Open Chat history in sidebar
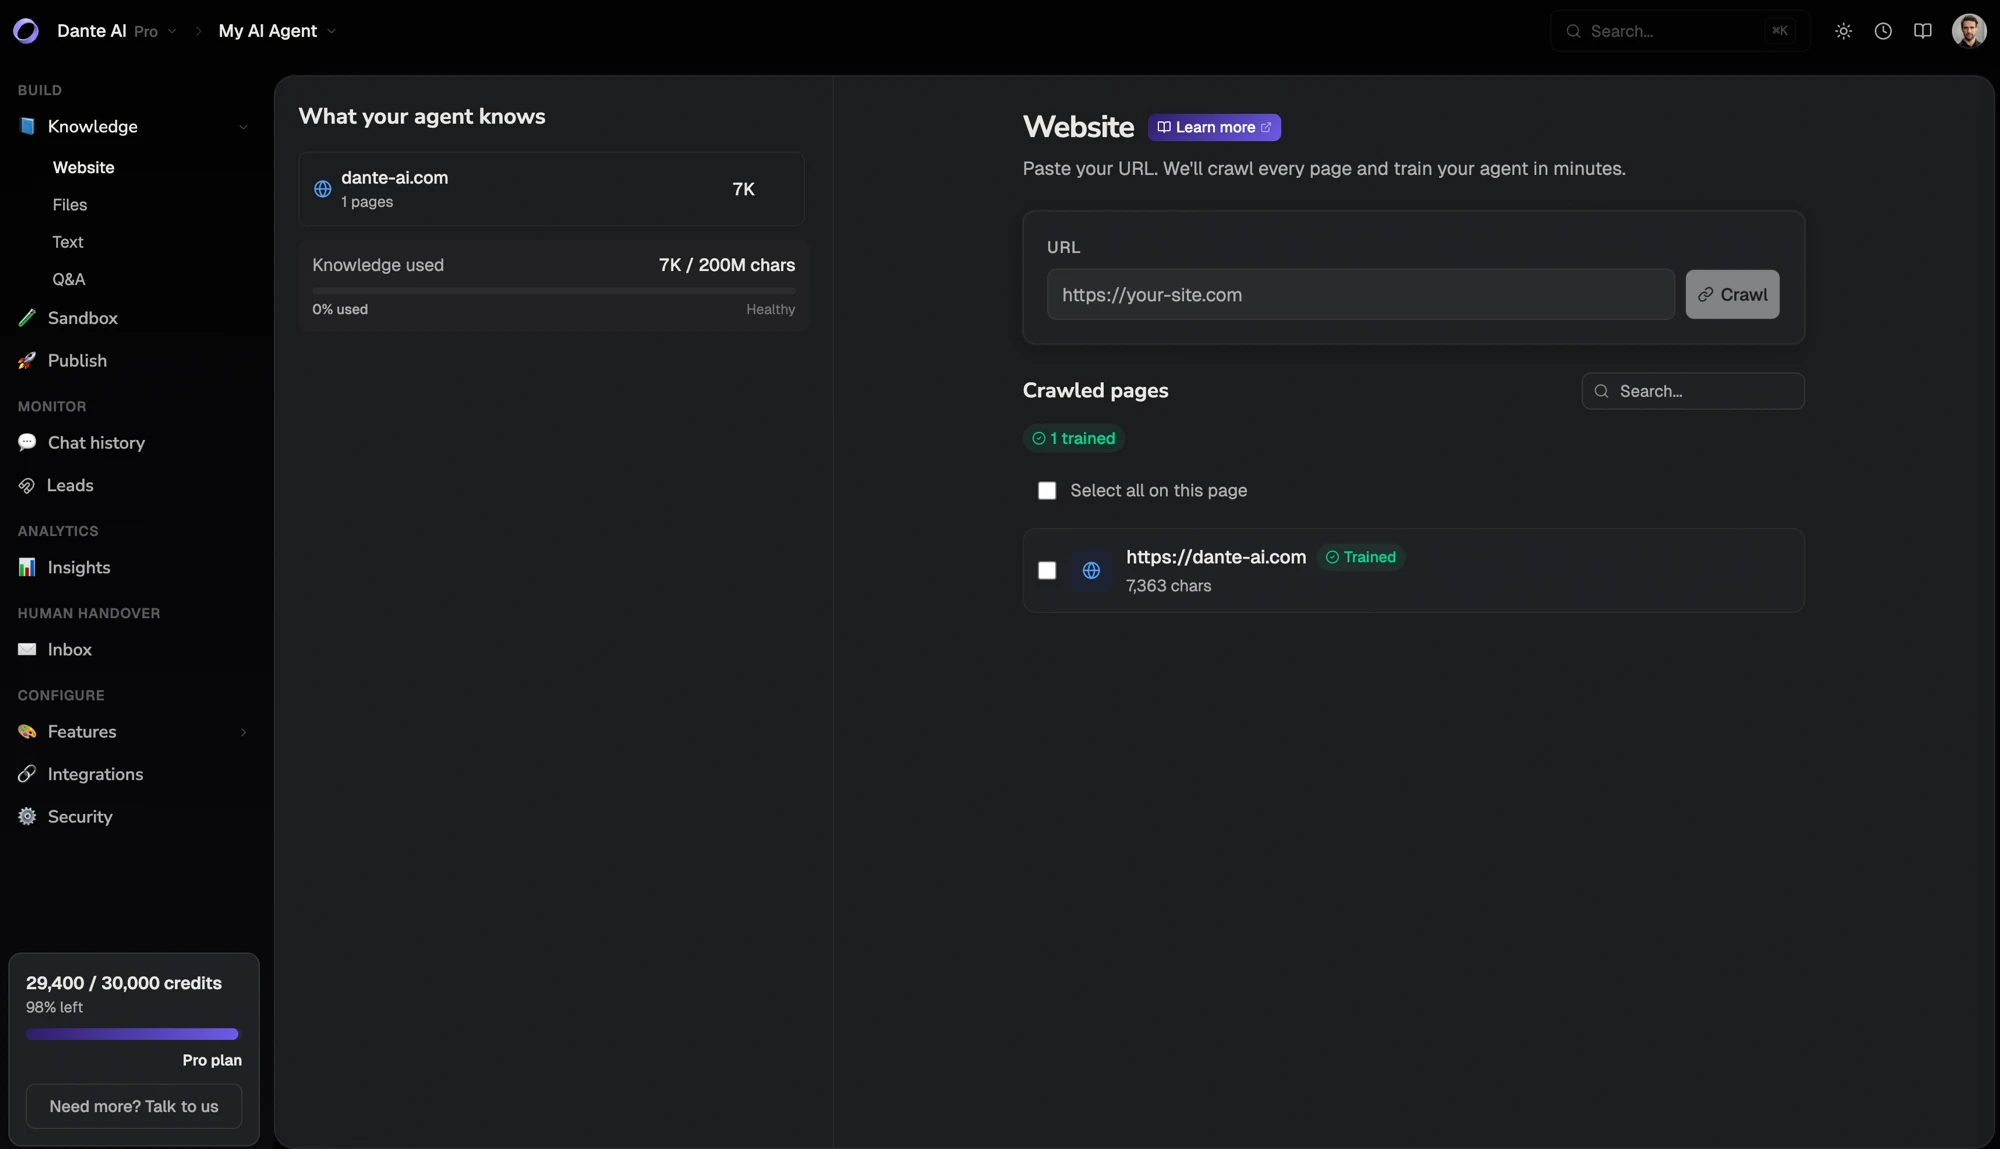This screenshot has width=2000, height=1149. click(96, 442)
